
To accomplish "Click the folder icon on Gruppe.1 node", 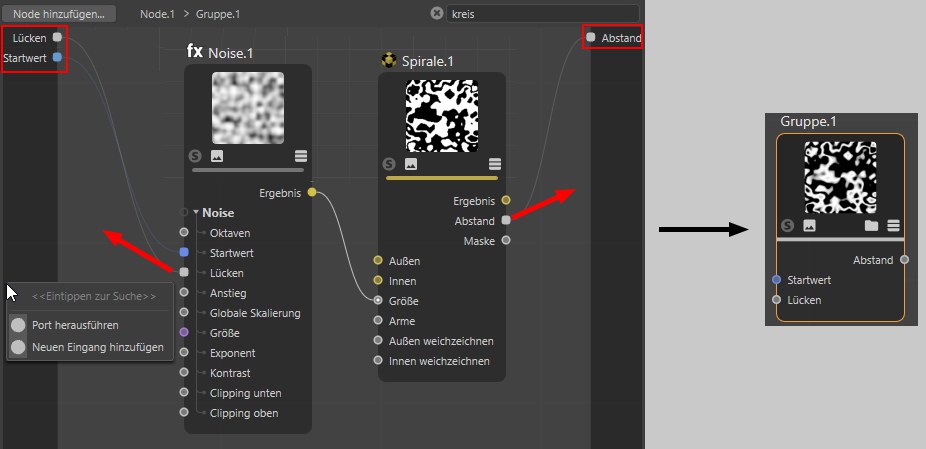I will (872, 226).
